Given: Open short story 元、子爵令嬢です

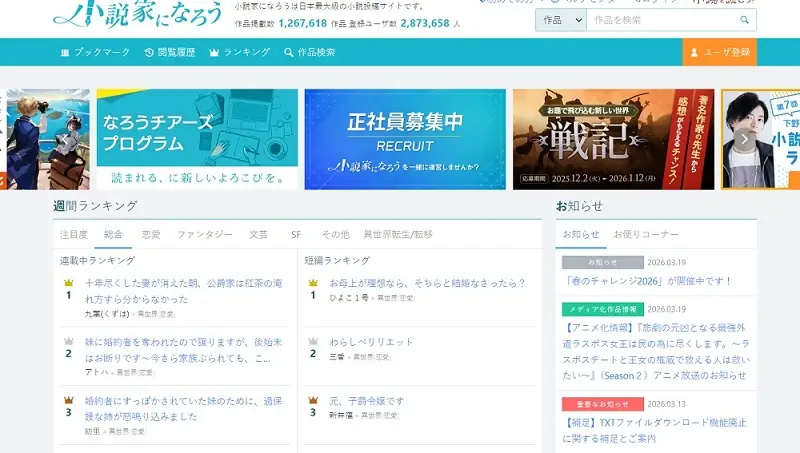Looking at the screenshot, I should (x=366, y=401).
